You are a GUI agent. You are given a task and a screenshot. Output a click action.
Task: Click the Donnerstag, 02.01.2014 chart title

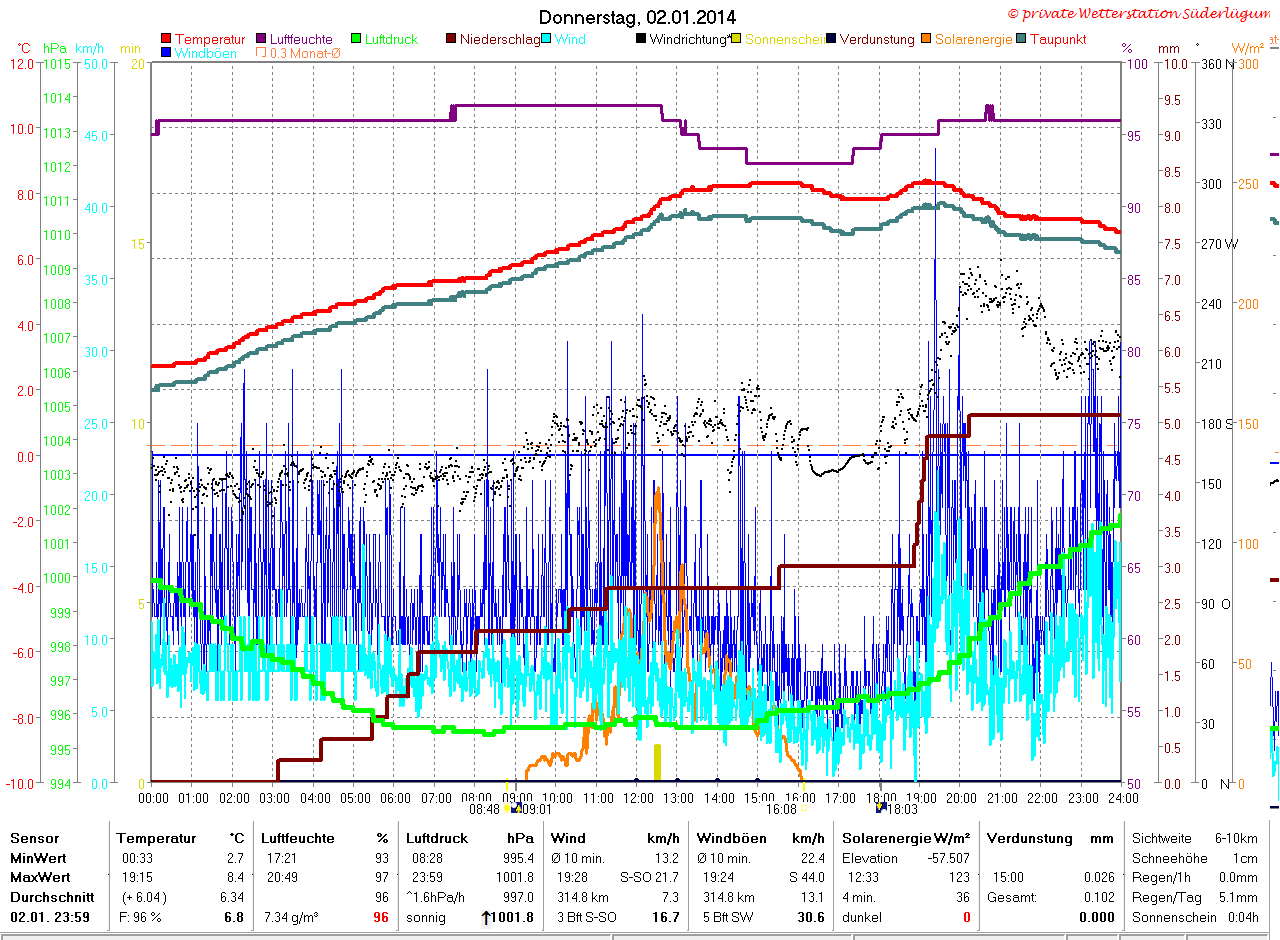[x=637, y=17]
